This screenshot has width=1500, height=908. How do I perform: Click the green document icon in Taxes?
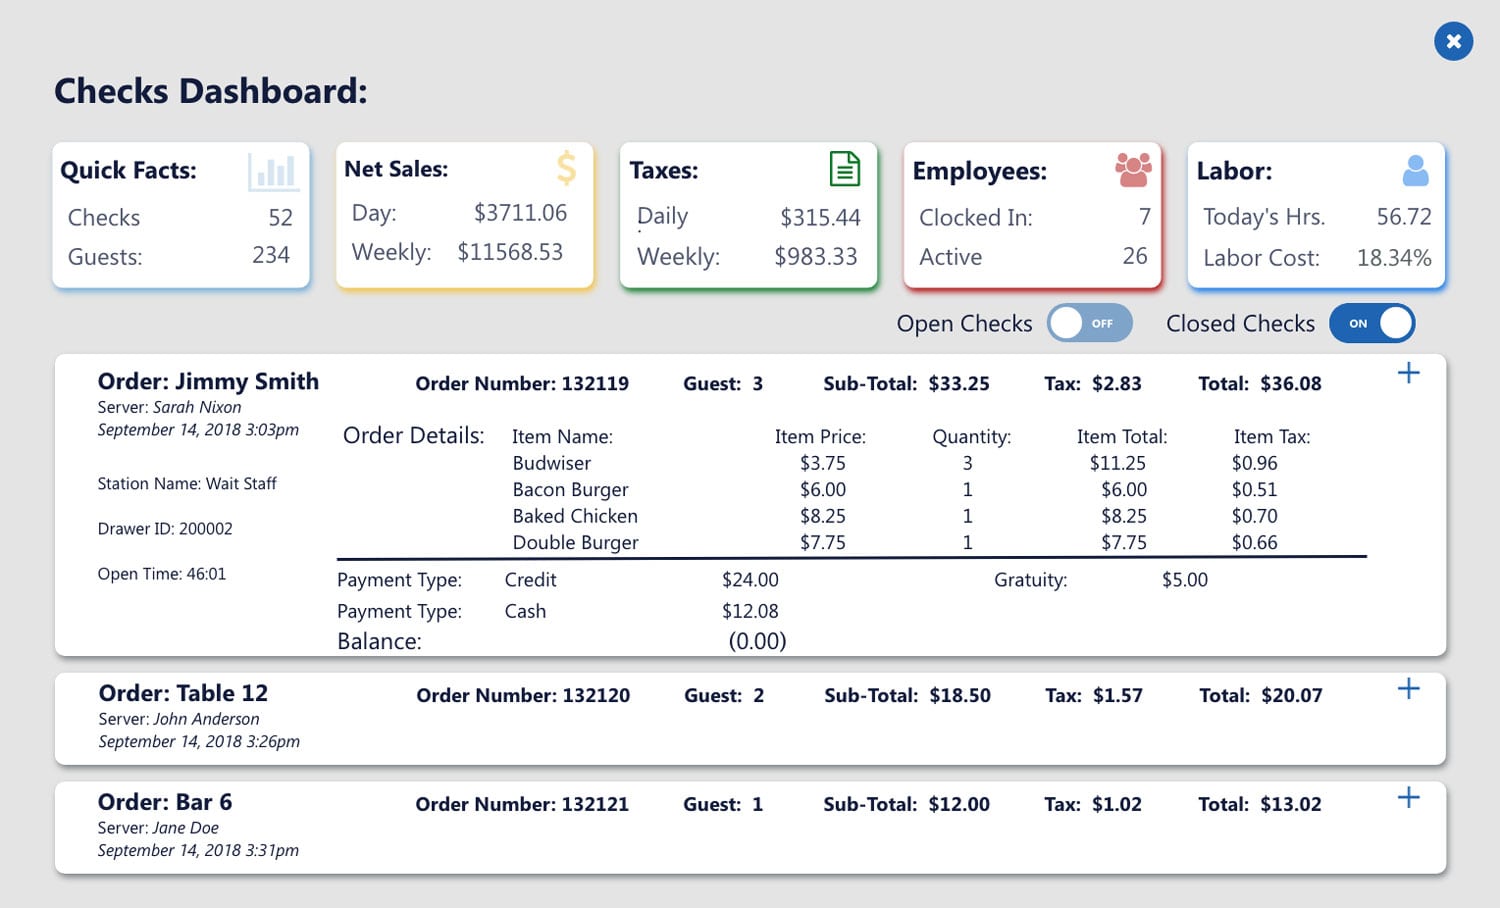pyautogui.click(x=845, y=169)
